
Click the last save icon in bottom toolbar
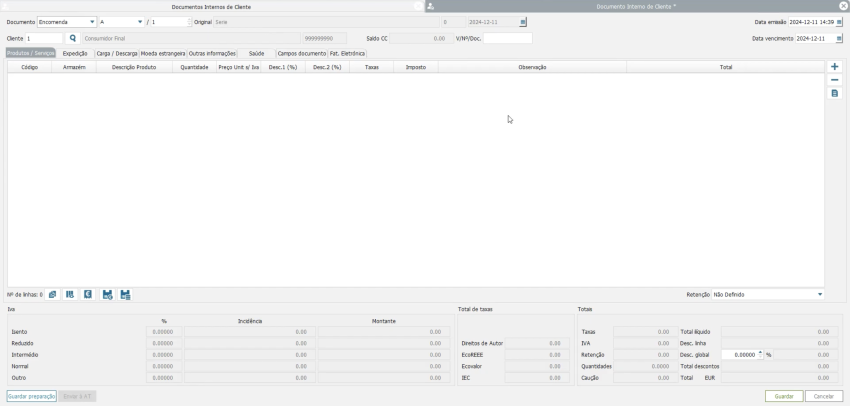(125, 295)
